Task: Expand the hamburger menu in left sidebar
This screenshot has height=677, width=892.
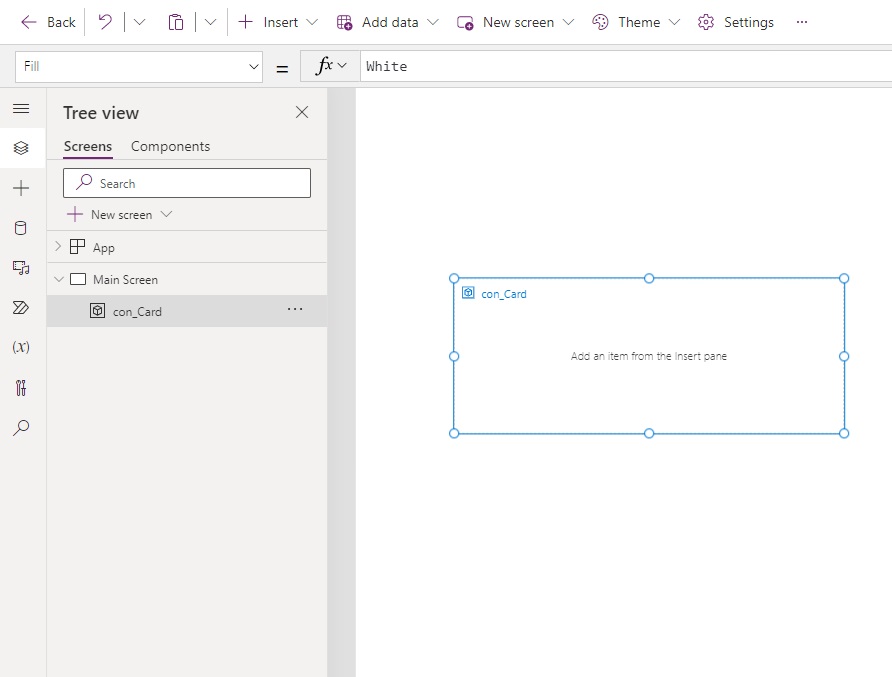Action: pos(21,108)
